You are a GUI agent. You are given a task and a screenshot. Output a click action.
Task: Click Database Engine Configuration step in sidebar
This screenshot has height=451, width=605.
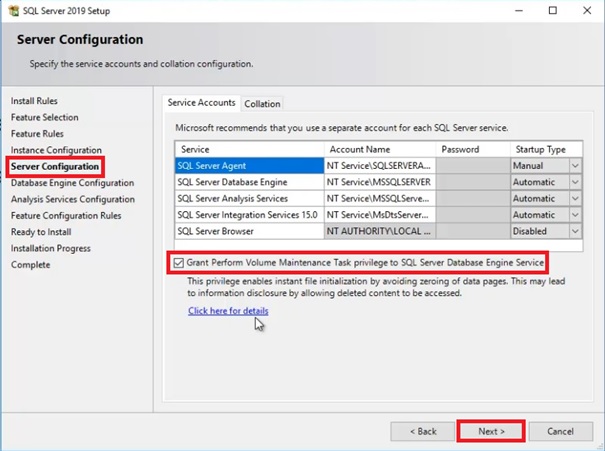[x=72, y=183]
